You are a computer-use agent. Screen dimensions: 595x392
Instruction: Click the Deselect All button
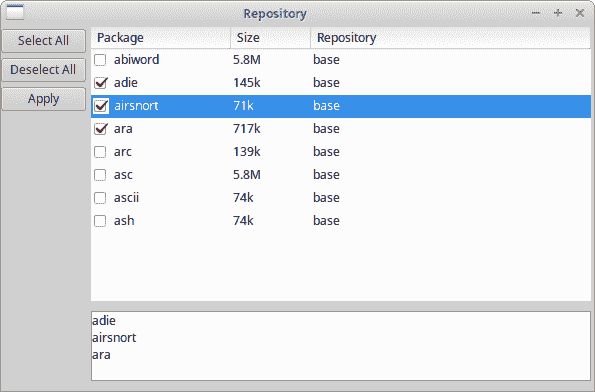44,70
